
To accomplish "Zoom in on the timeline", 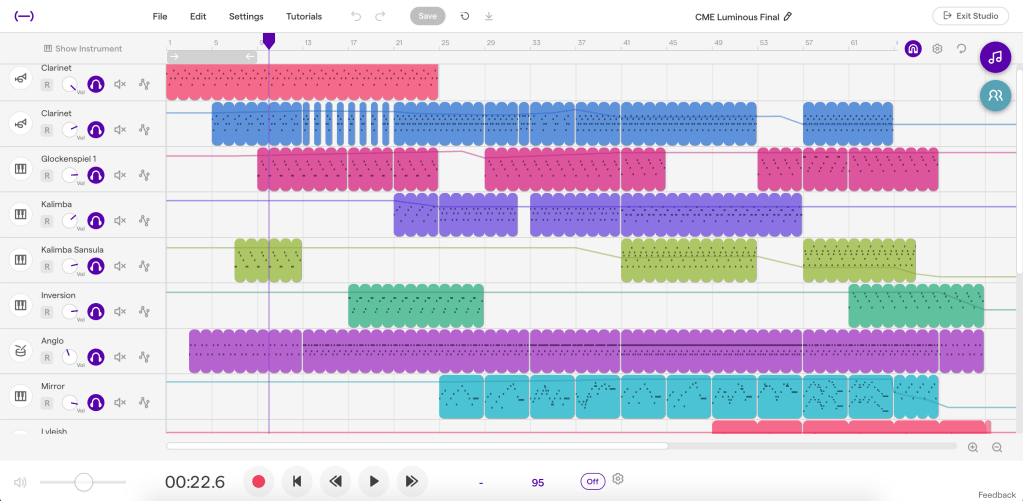I will tap(973, 447).
